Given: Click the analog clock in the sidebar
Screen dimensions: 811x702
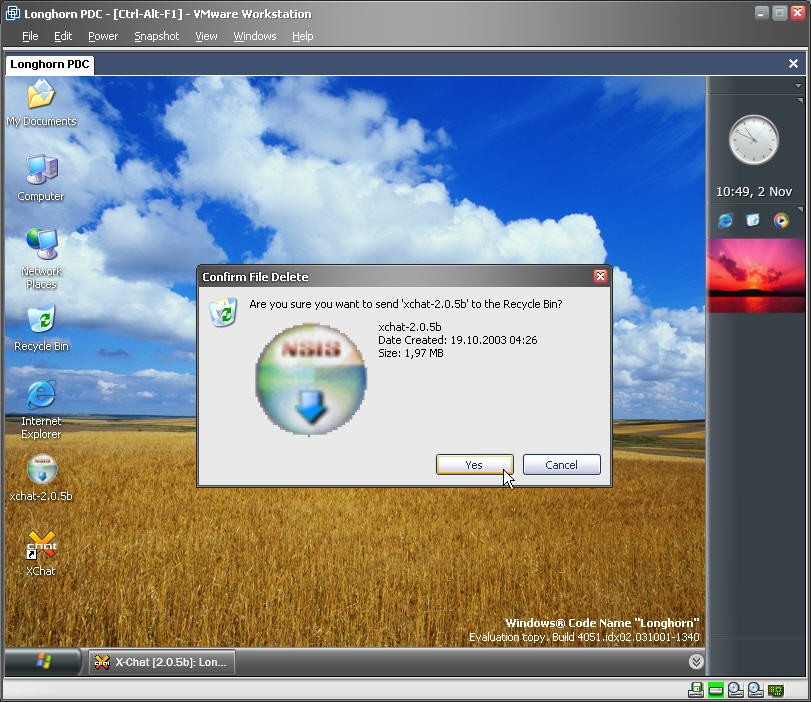Looking at the screenshot, I should 753,140.
